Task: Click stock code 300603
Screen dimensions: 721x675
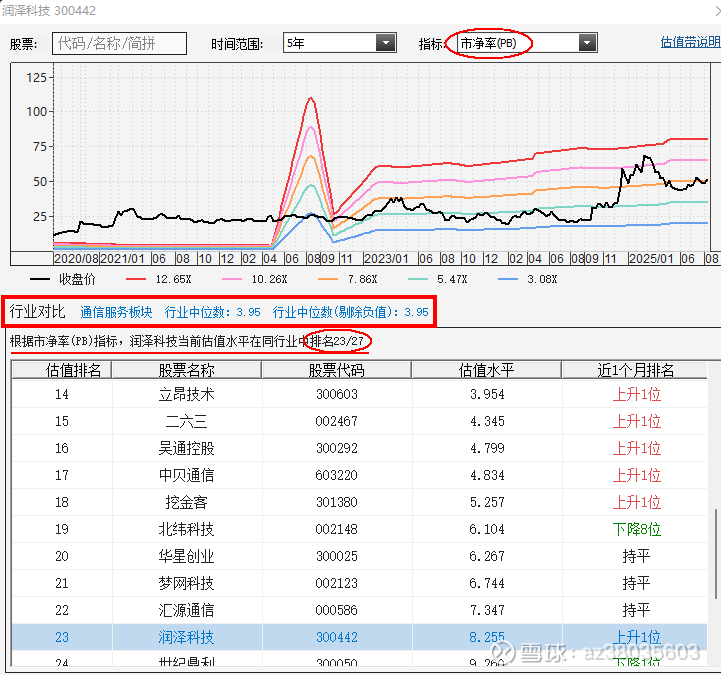Action: [337, 395]
